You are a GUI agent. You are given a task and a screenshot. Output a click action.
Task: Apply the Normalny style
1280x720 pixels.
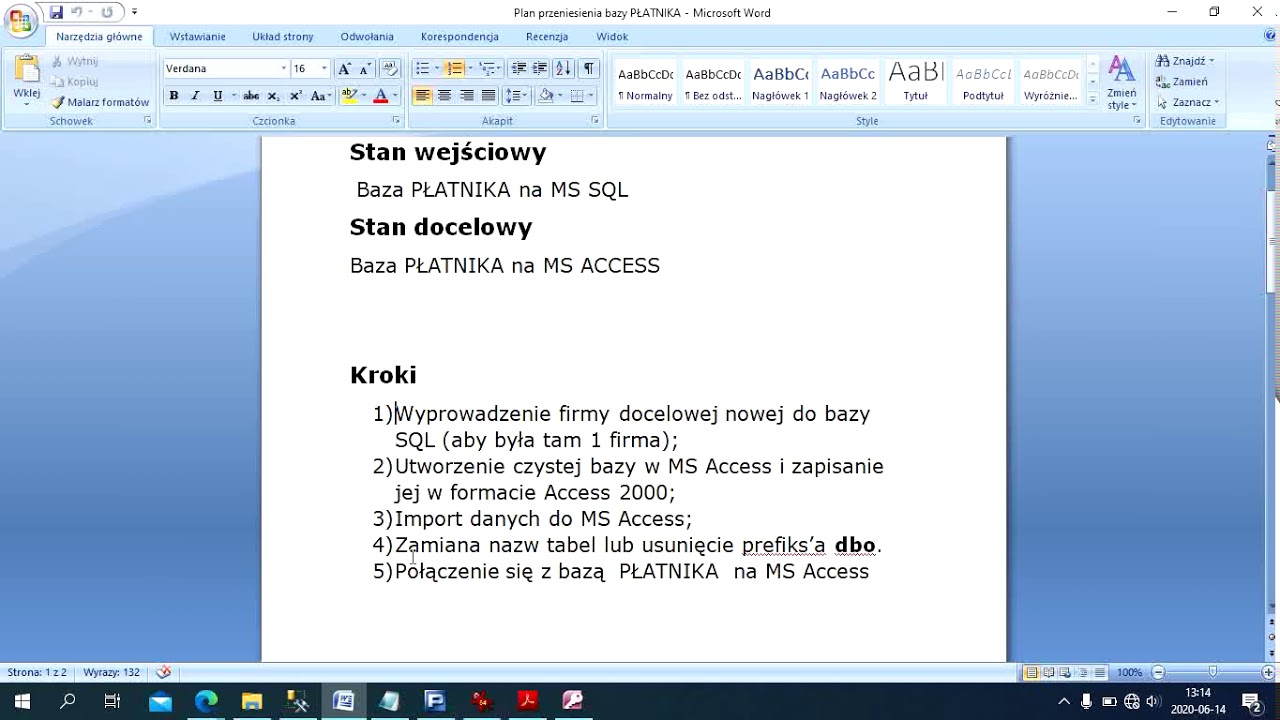tap(645, 83)
